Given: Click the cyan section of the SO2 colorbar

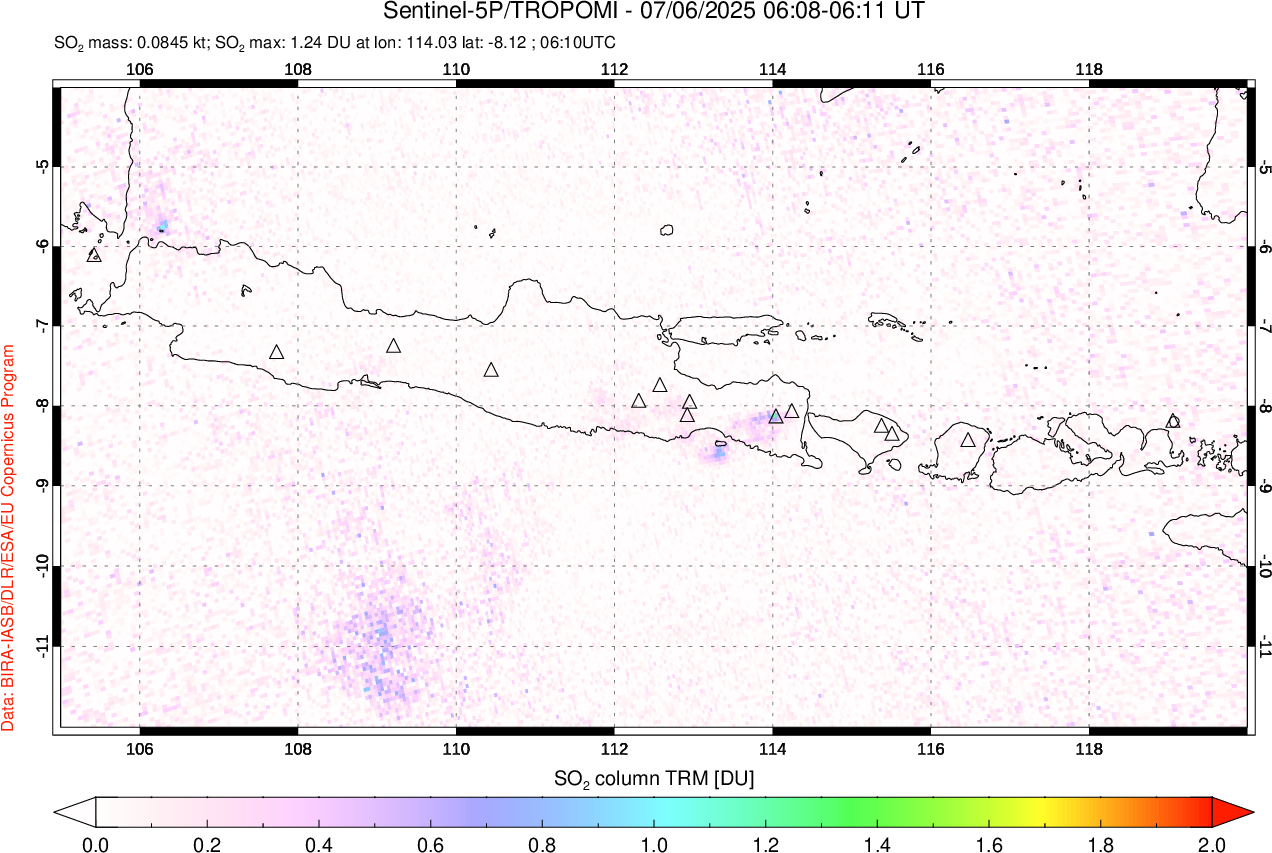Looking at the screenshot, I should click(x=665, y=812).
